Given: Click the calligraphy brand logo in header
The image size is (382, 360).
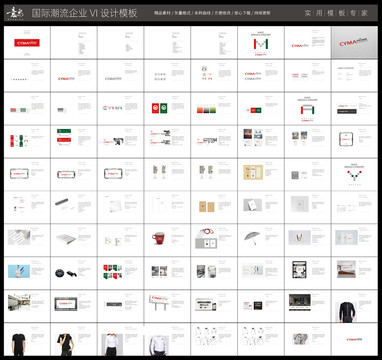Looking at the screenshot, I should tap(15, 13).
